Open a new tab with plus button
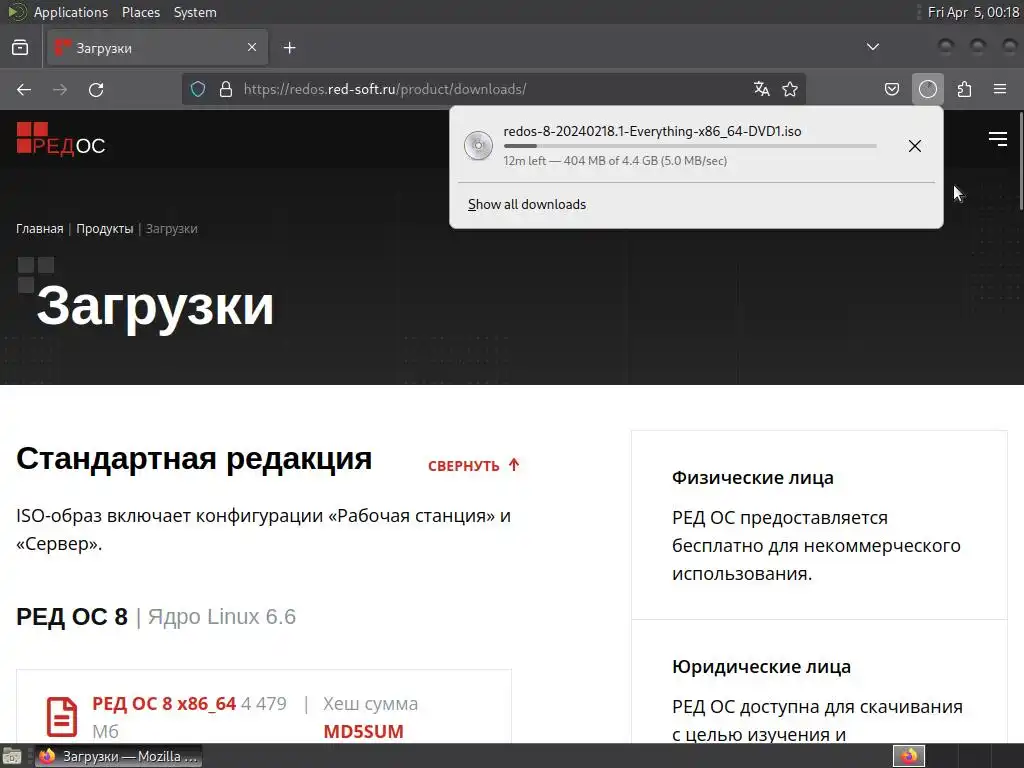Viewport: 1024px width, 768px height. (290, 48)
